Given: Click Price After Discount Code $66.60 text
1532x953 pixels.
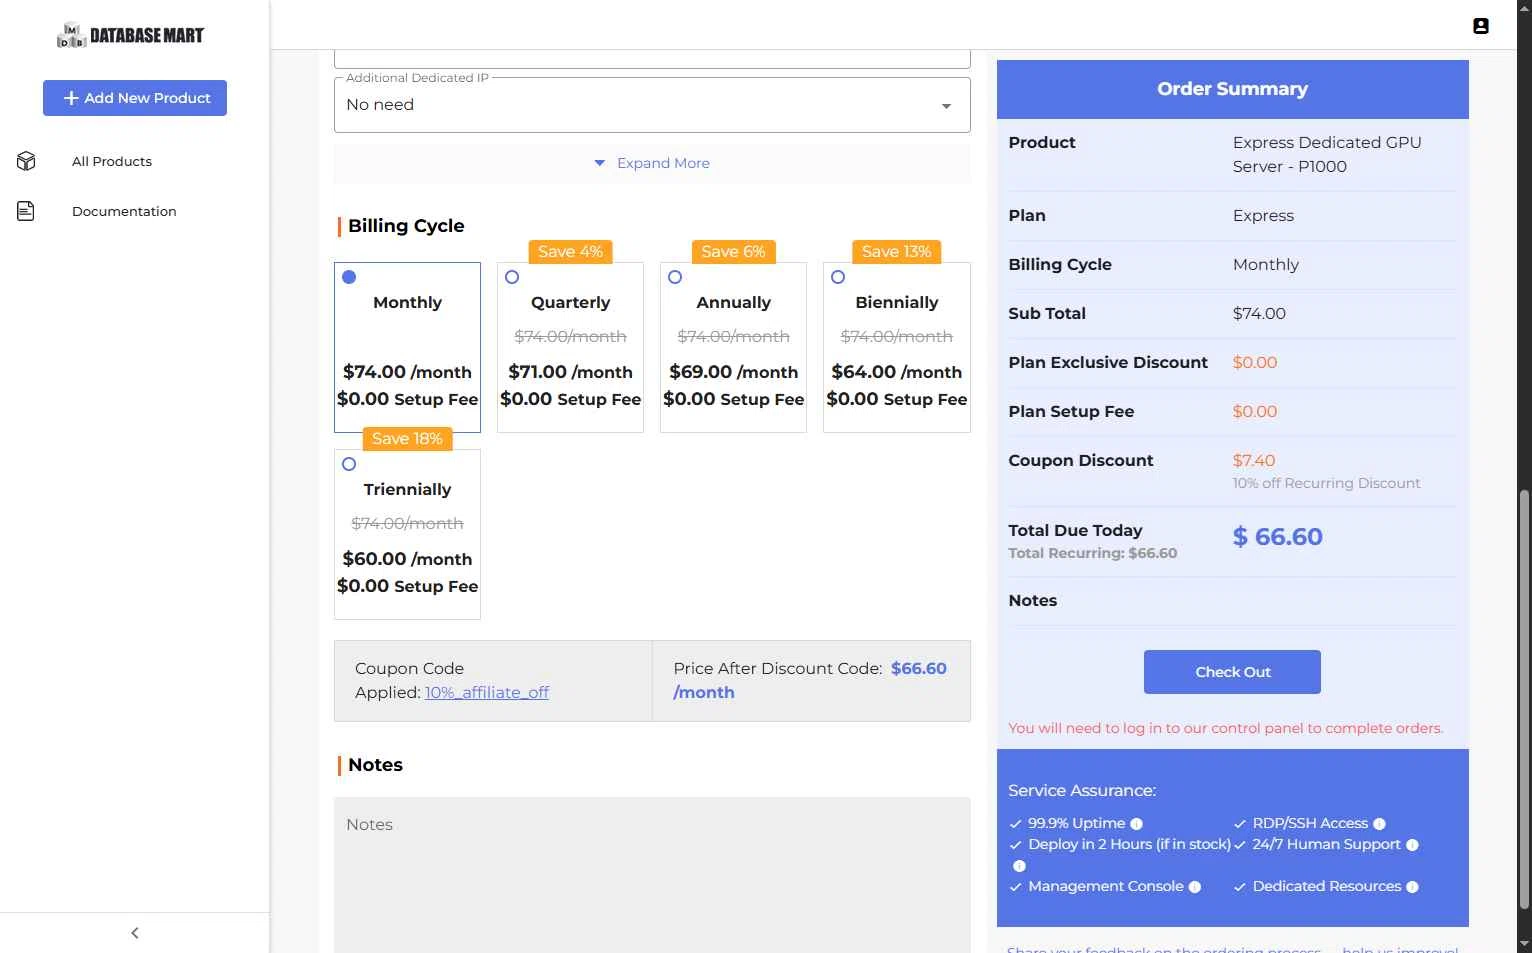Looking at the screenshot, I should tap(810, 680).
